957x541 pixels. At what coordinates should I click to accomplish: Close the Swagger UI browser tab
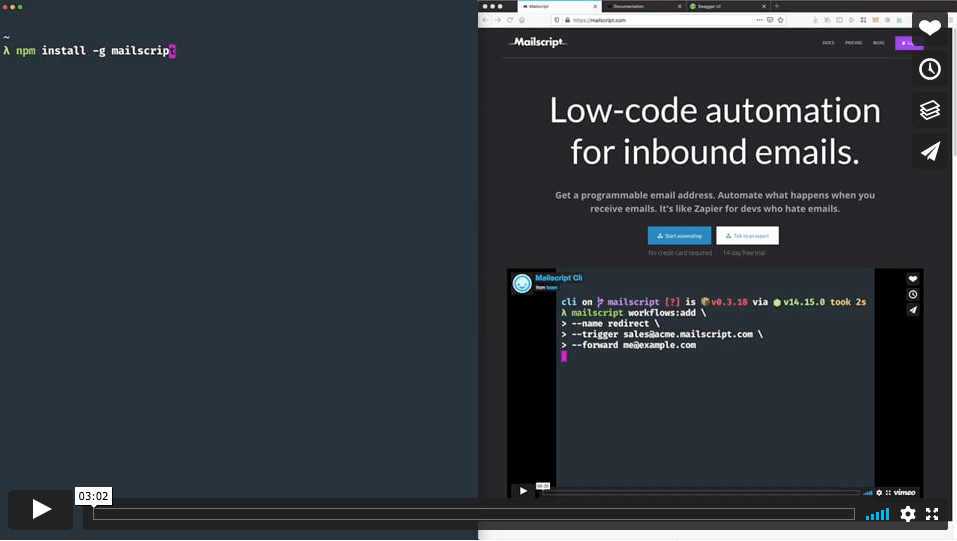click(764, 6)
